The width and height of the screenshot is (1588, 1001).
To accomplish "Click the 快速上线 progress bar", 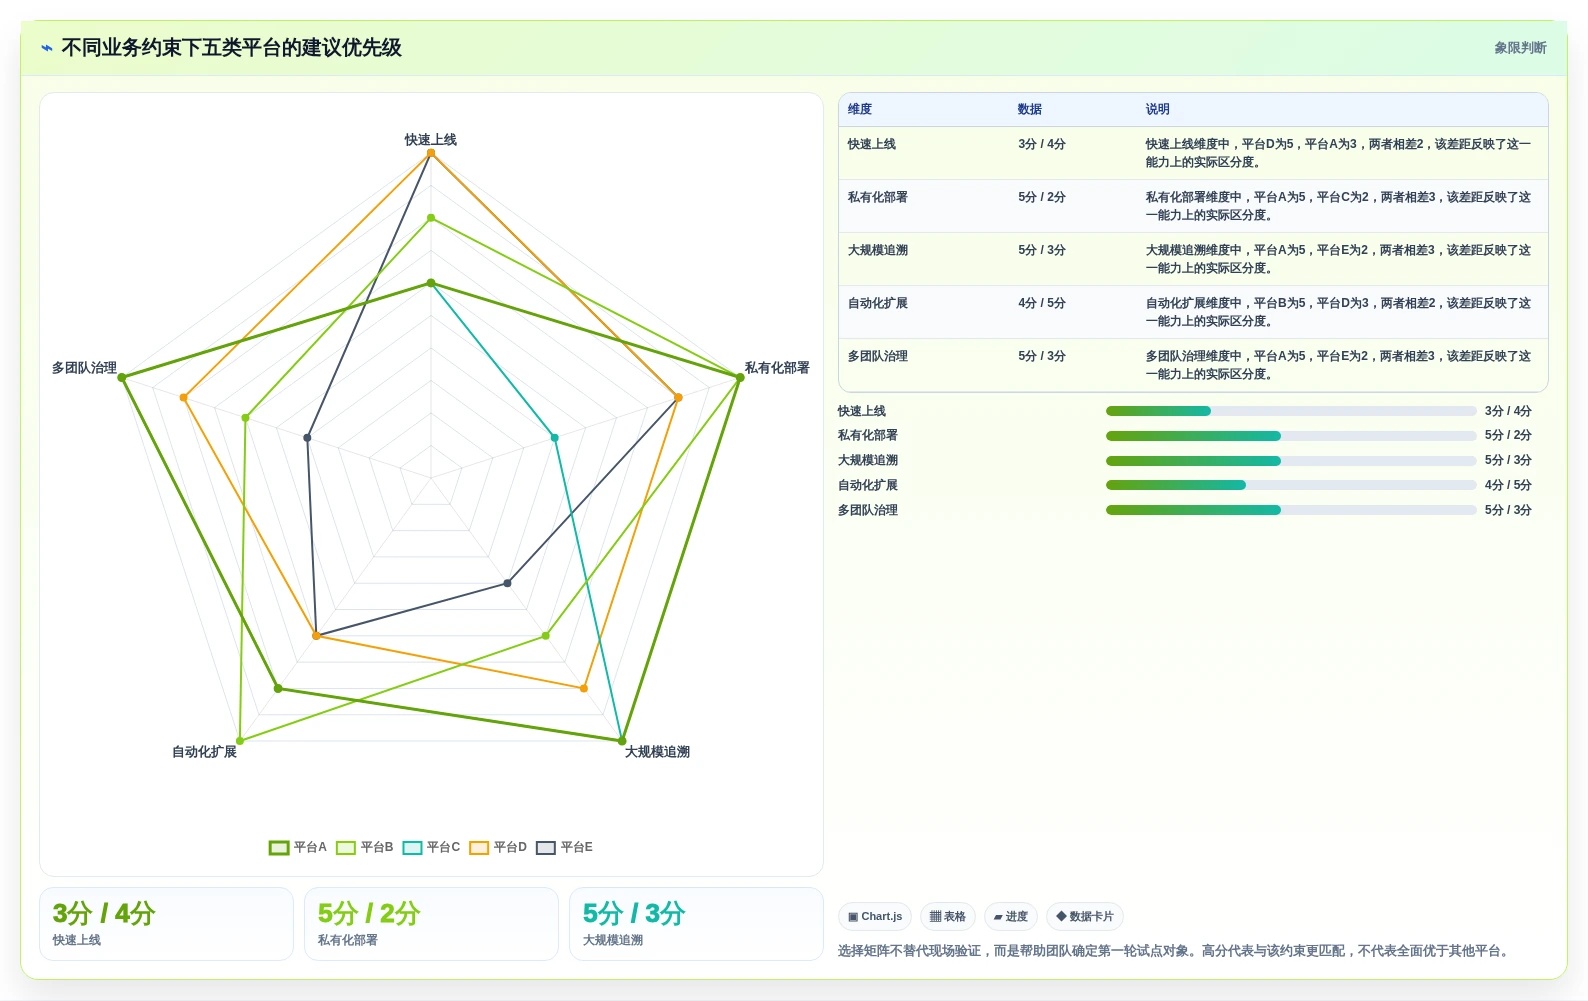I will tap(1291, 411).
